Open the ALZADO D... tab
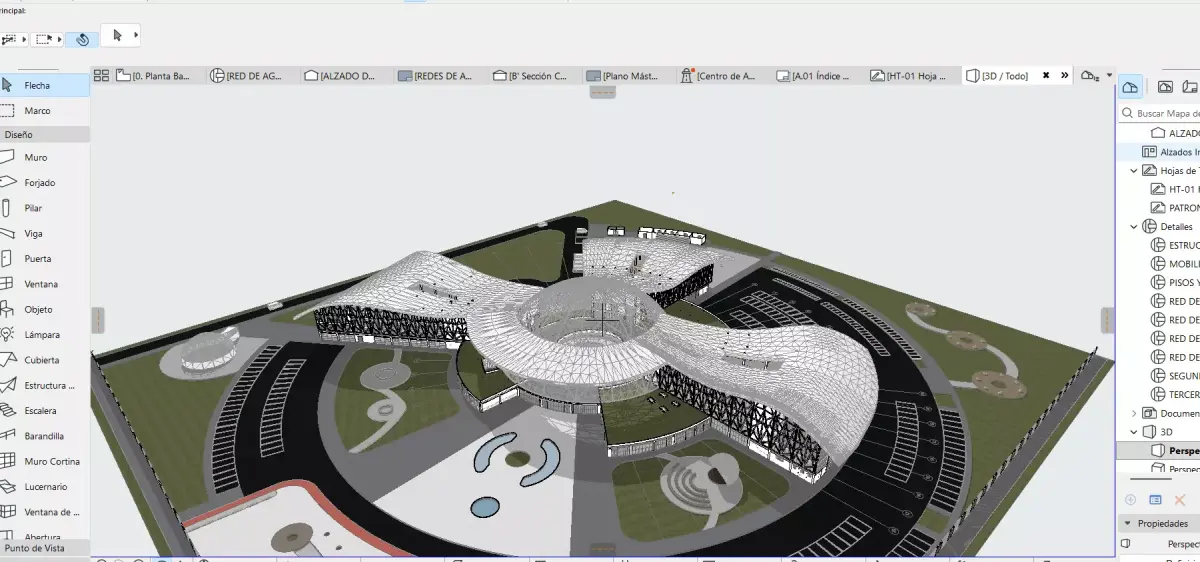Image resolution: width=1200 pixels, height=562 pixels. pos(348,75)
